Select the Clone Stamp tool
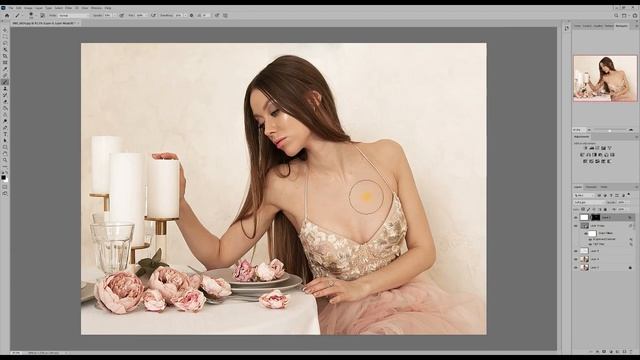The height and width of the screenshot is (360, 640). (5, 89)
